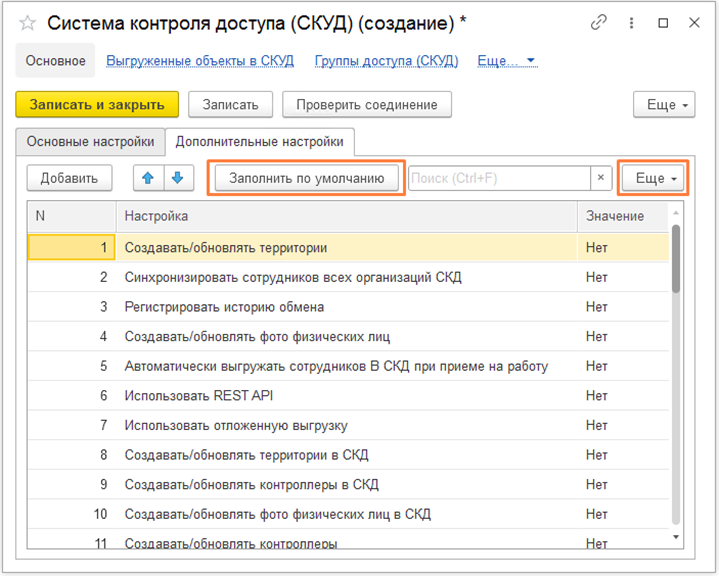The height and width of the screenshot is (576, 719).
Task: Click 'Проверить соединение' button
Action: 367,104
